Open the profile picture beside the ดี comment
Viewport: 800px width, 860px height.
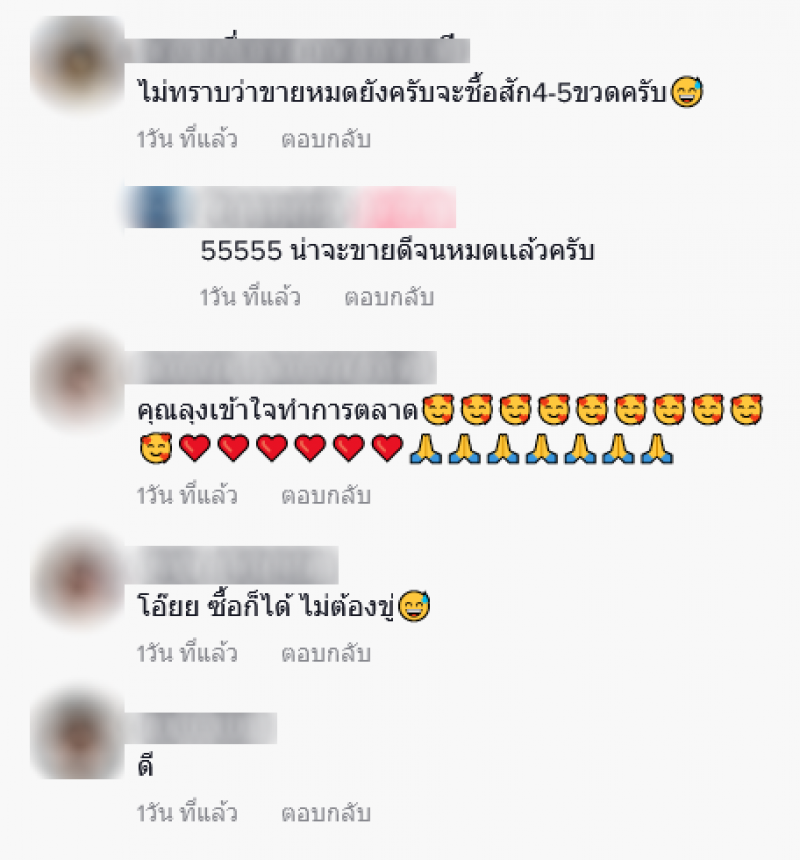click(77, 734)
